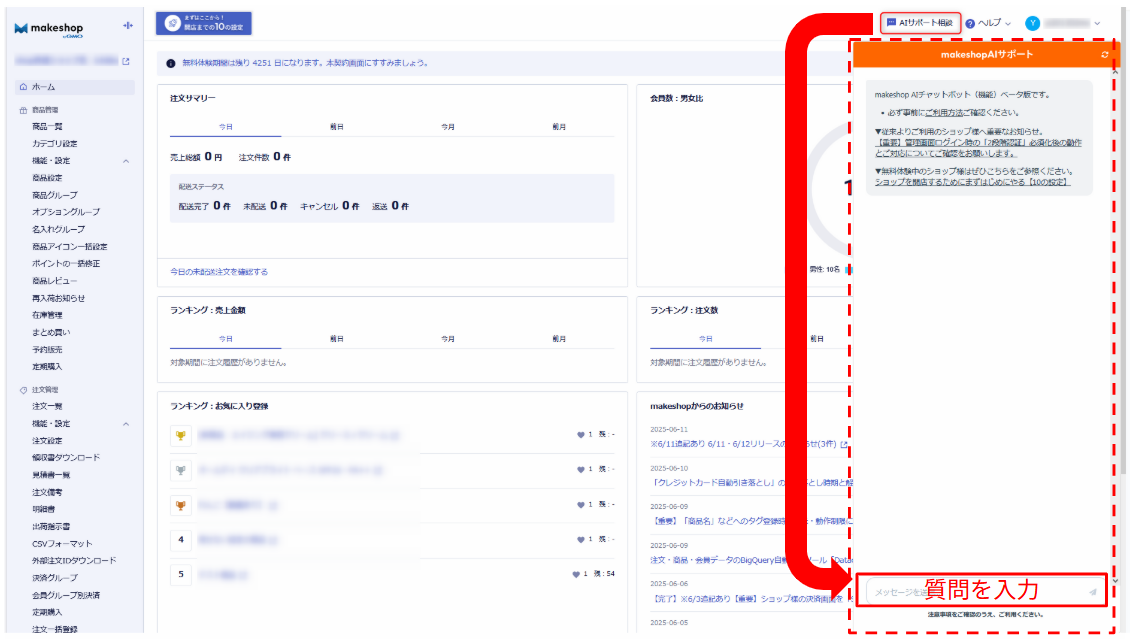
Task: Open 商品一覧 in the sidebar
Action: pos(47,127)
